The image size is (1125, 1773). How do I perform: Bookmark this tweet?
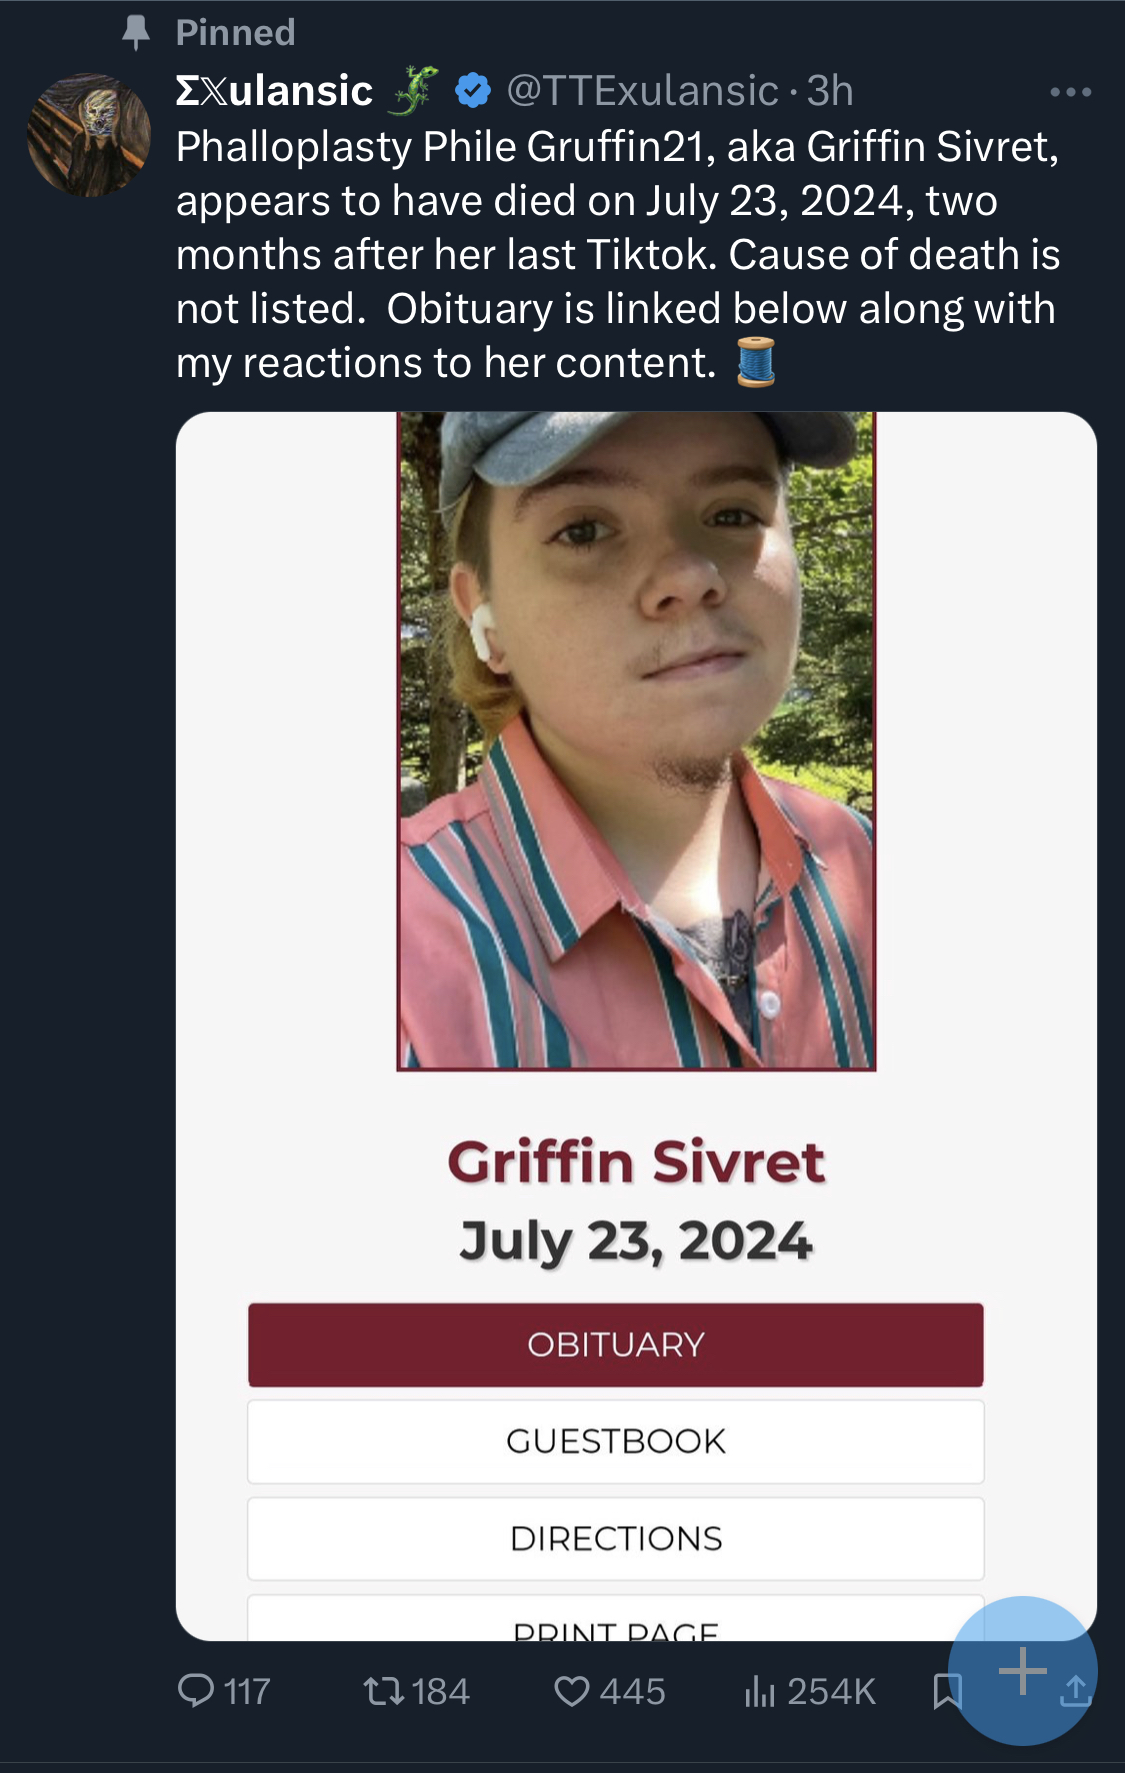[x=946, y=1691]
